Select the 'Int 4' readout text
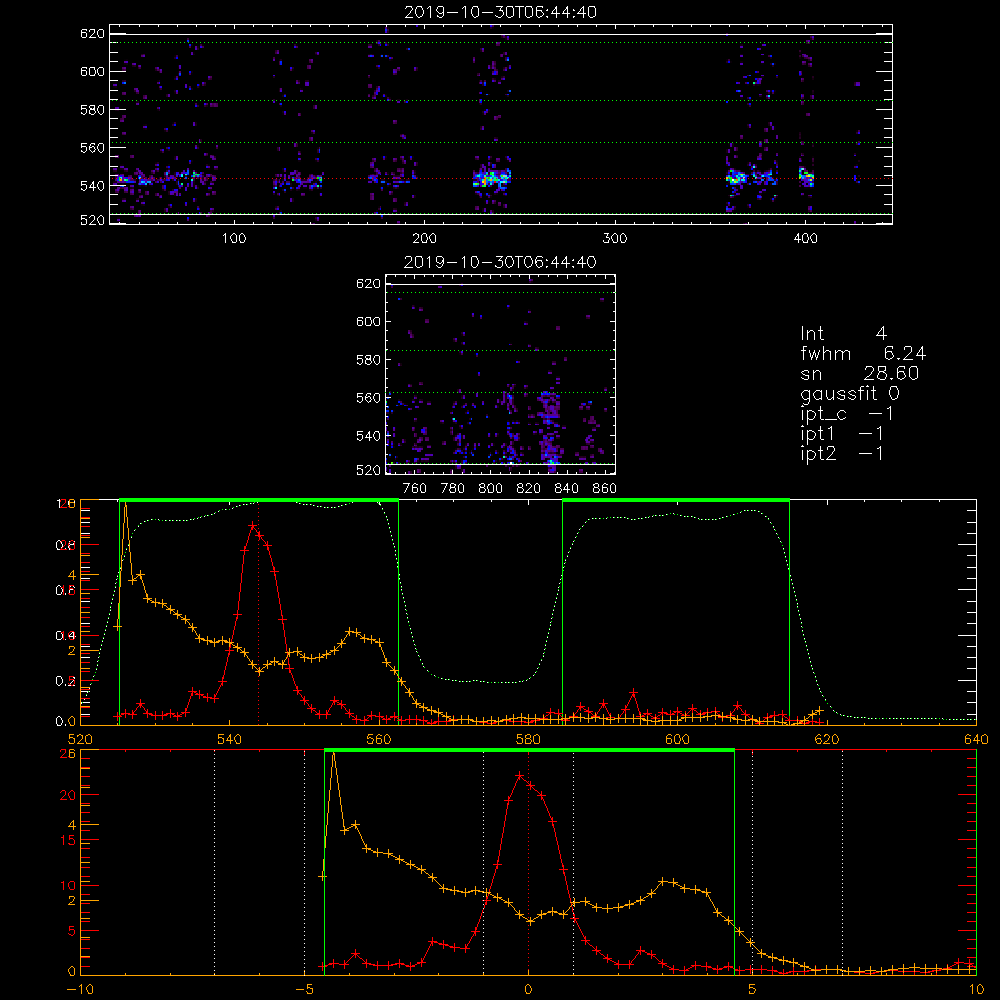1000x1000 pixels. point(843,334)
